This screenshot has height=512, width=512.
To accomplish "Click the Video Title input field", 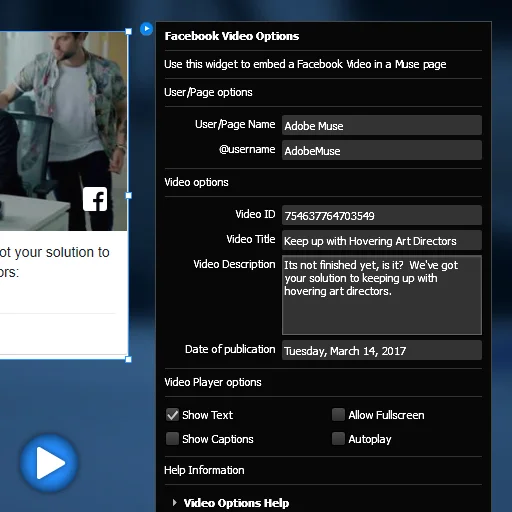I will click(382, 240).
